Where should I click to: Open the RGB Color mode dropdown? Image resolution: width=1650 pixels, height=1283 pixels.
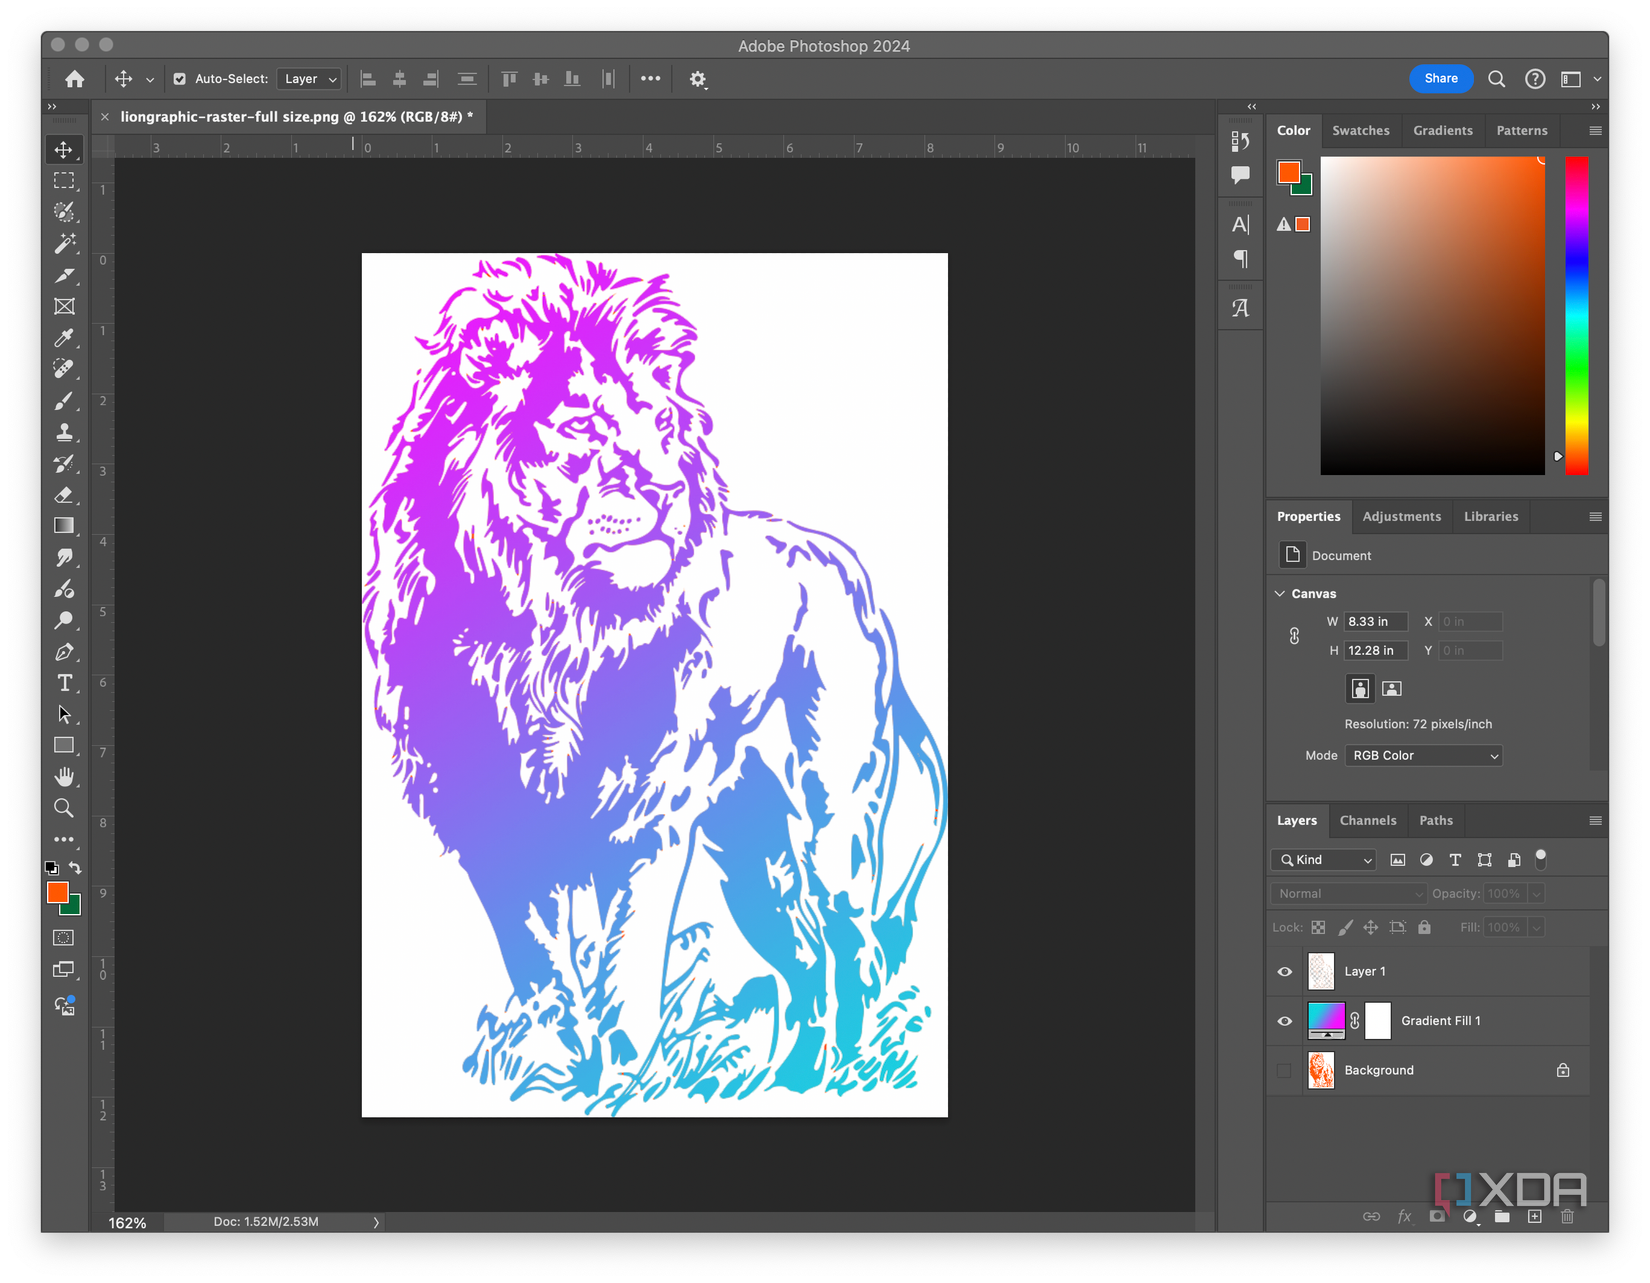pyautogui.click(x=1424, y=756)
